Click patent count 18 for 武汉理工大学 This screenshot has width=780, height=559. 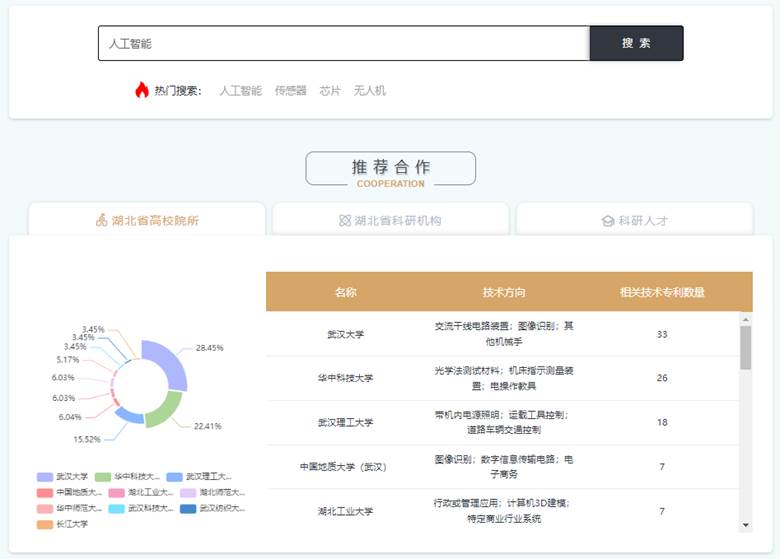(x=662, y=422)
